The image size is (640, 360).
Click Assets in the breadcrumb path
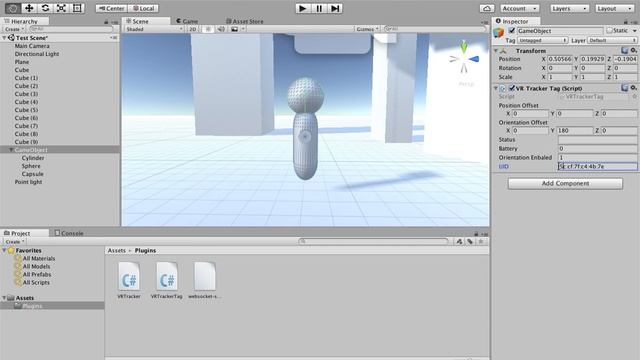pos(117,250)
